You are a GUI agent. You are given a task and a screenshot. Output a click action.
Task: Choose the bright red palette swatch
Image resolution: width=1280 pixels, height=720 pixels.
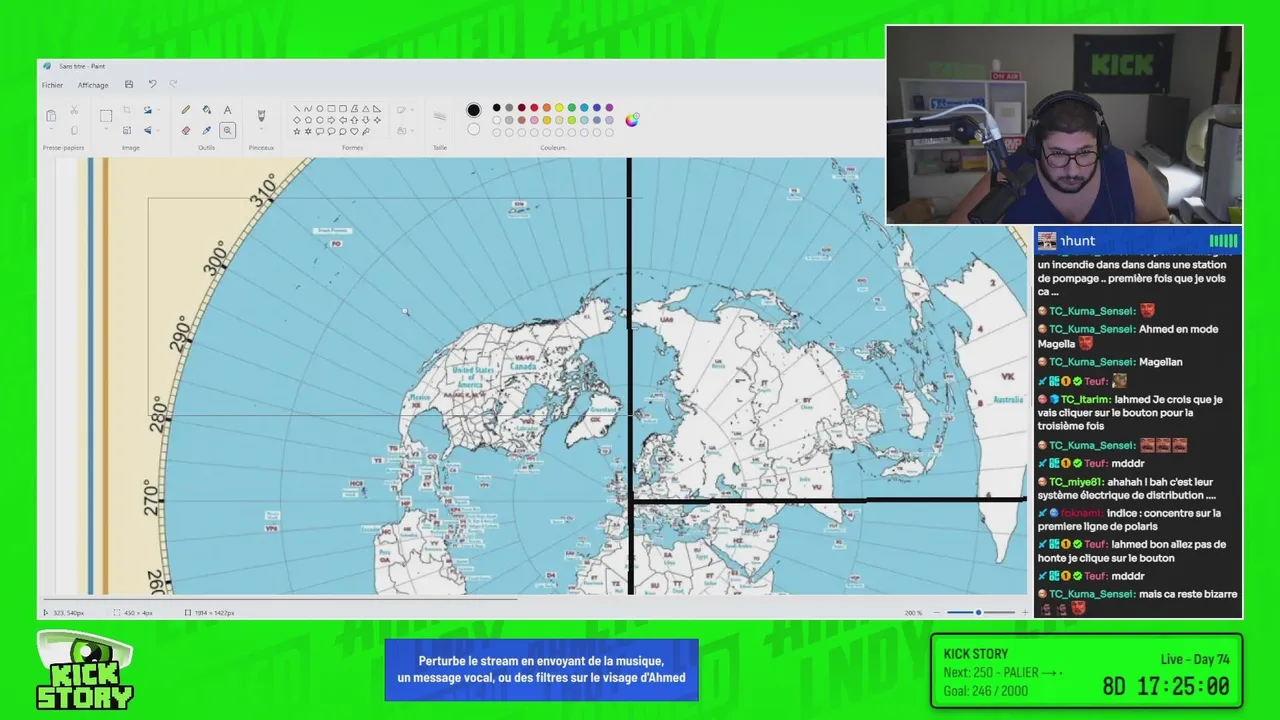[534, 108]
